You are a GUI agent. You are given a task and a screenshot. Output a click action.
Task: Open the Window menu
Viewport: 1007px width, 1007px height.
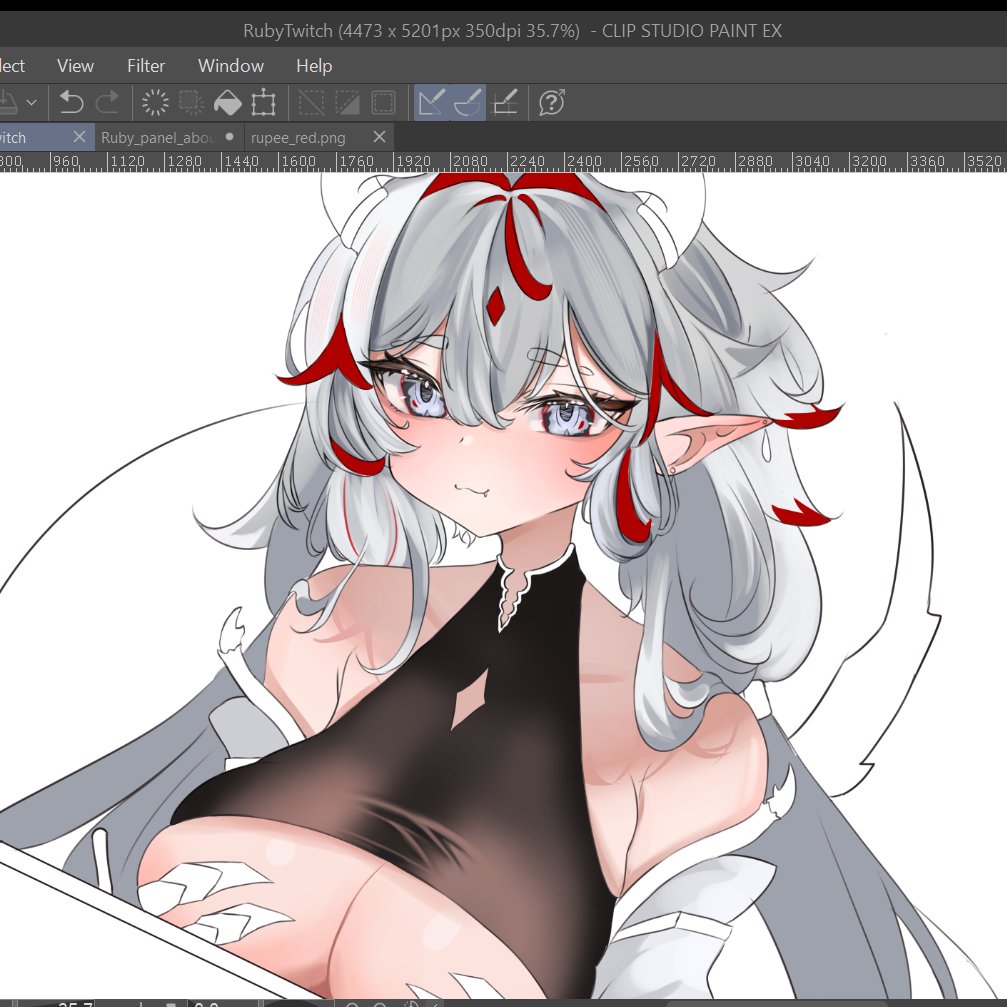tap(231, 66)
